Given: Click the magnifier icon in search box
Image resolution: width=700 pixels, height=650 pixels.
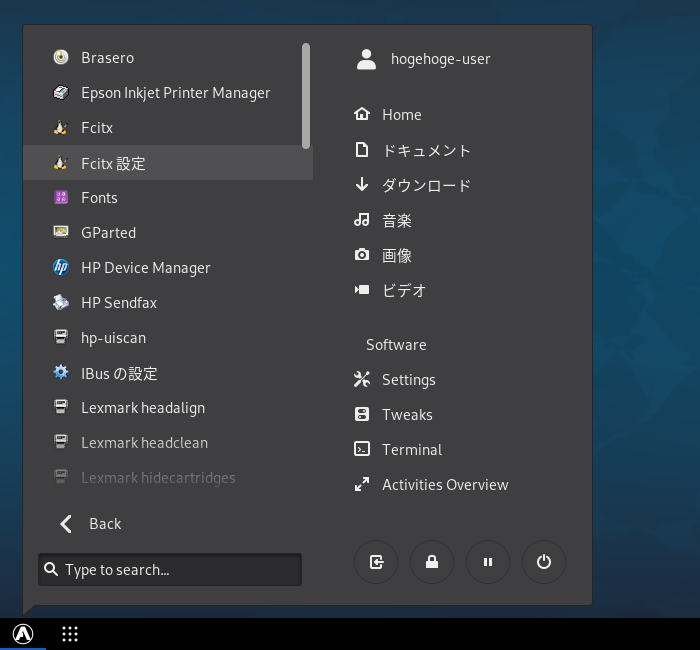Looking at the screenshot, I should 51,569.
